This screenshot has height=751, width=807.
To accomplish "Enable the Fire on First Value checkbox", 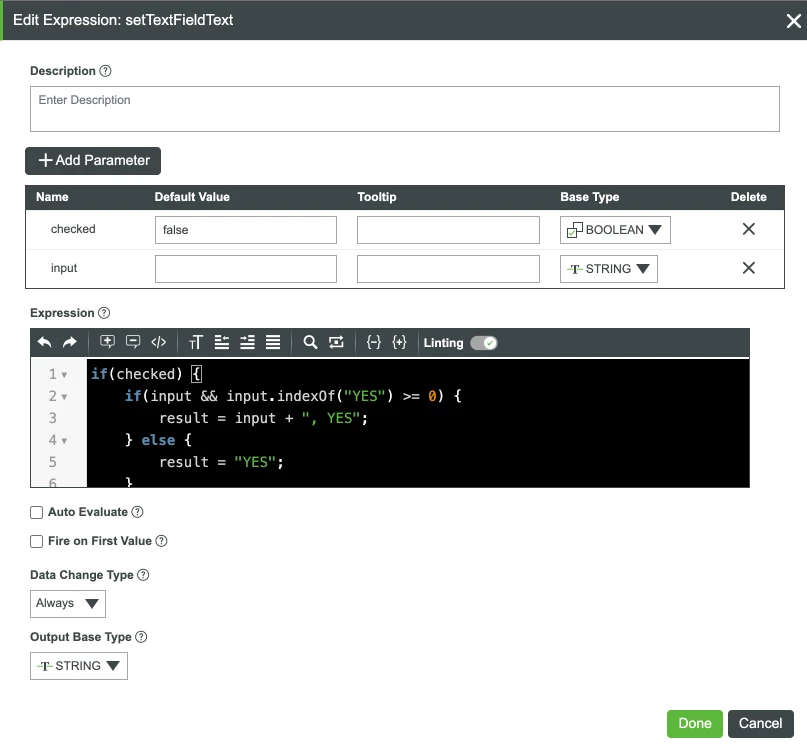I will click(37, 542).
